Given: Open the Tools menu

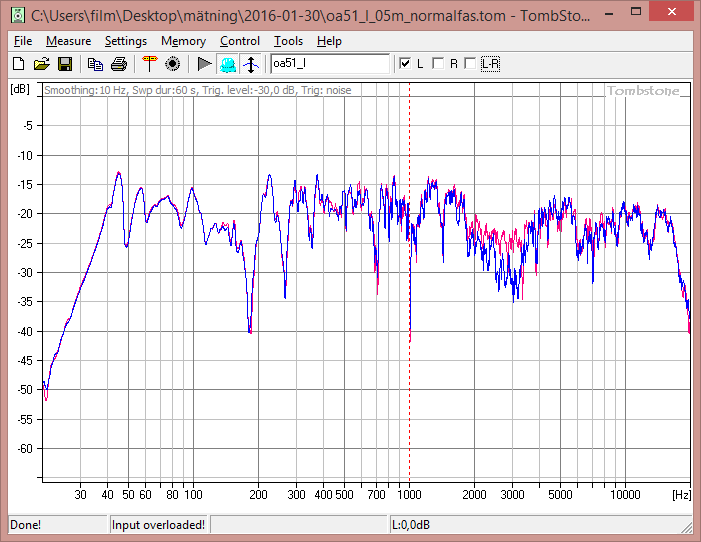Looking at the screenshot, I should pyautogui.click(x=288, y=41).
